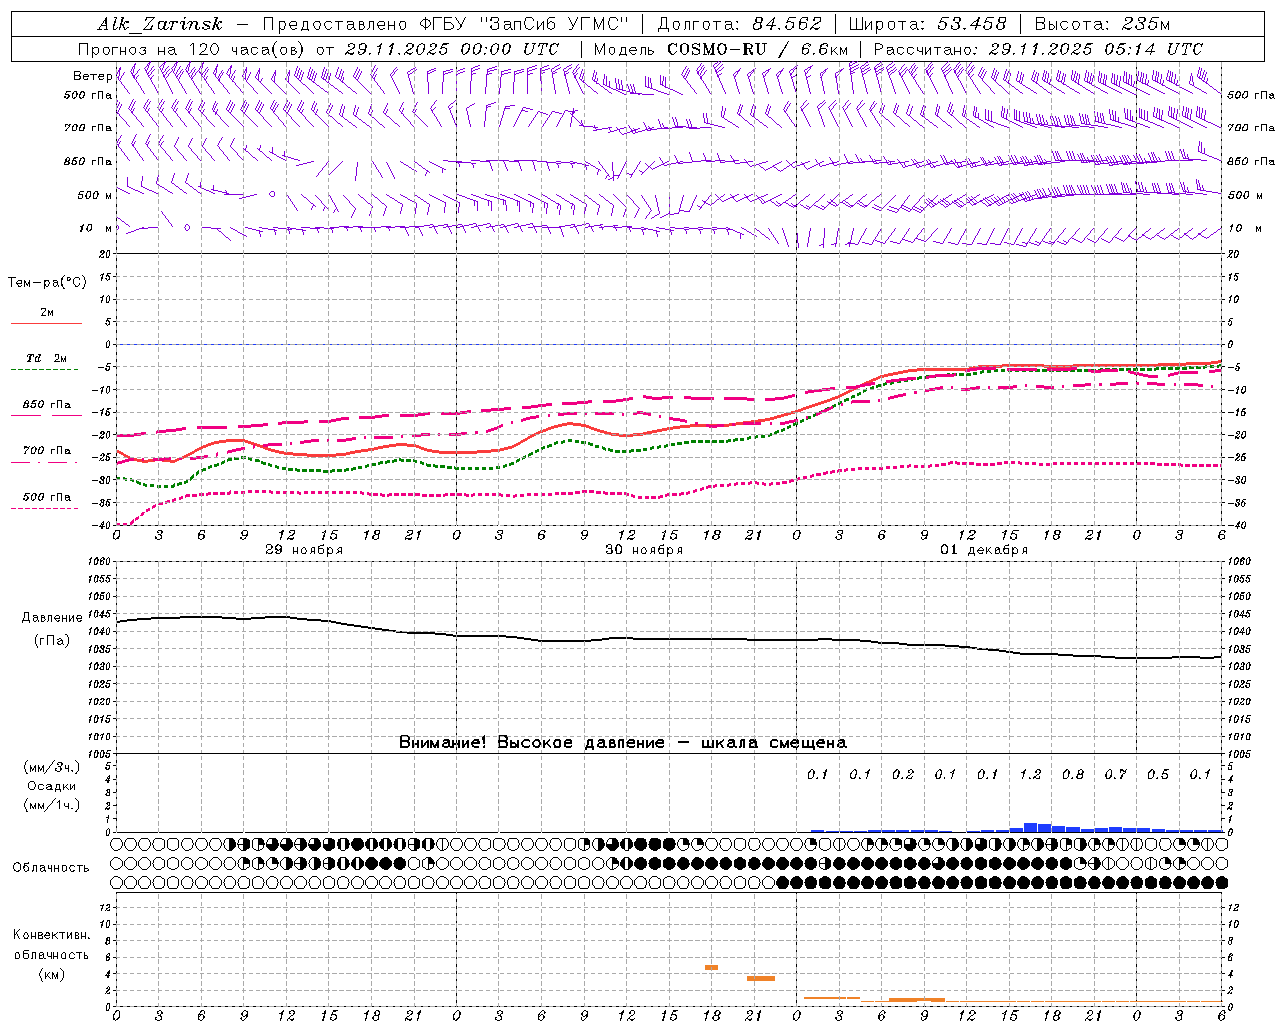Click the Тем-ра(°C) temperature axis title
The height and width of the screenshot is (1024, 1280).
click(x=47, y=282)
